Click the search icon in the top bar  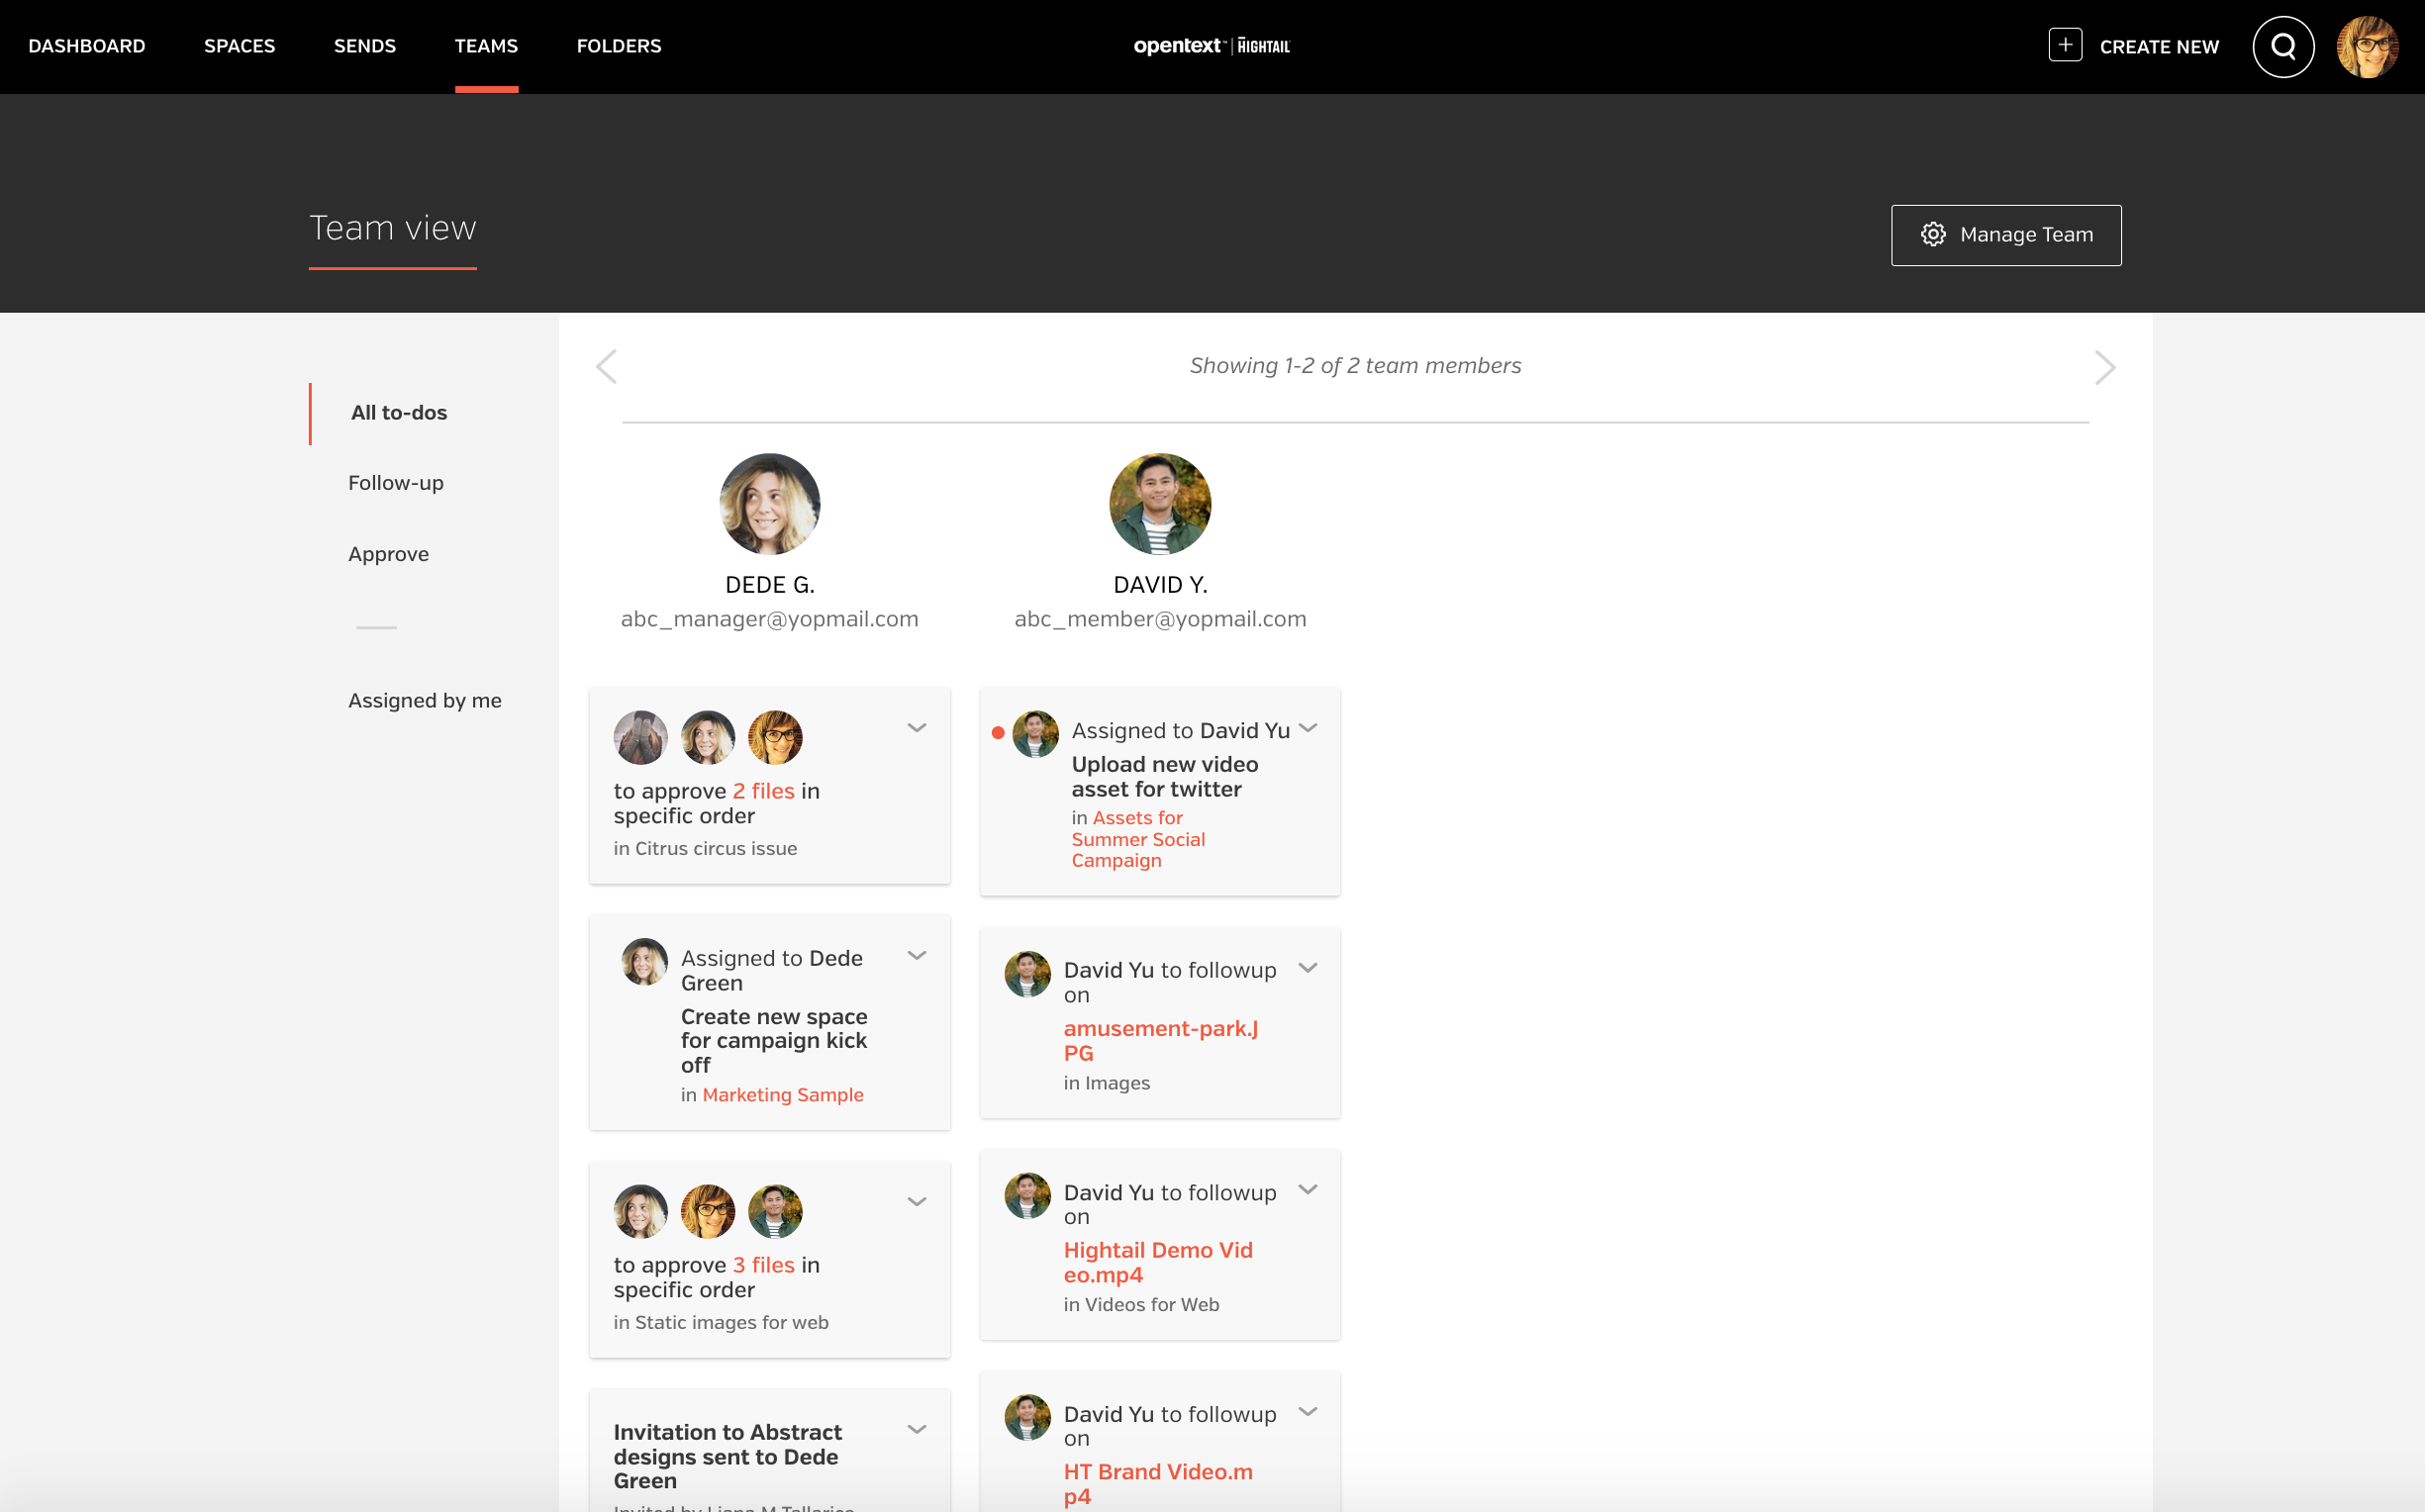[x=2285, y=47]
